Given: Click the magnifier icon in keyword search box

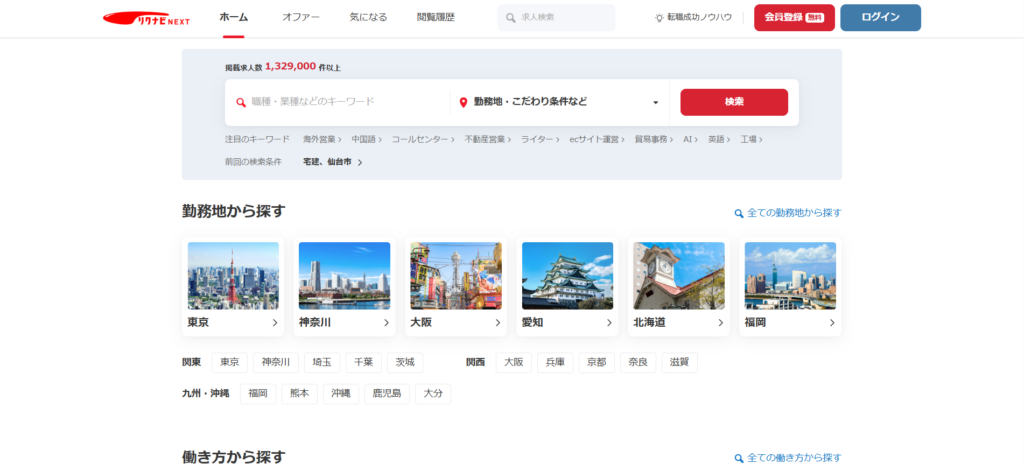Looking at the screenshot, I should pyautogui.click(x=240, y=102).
